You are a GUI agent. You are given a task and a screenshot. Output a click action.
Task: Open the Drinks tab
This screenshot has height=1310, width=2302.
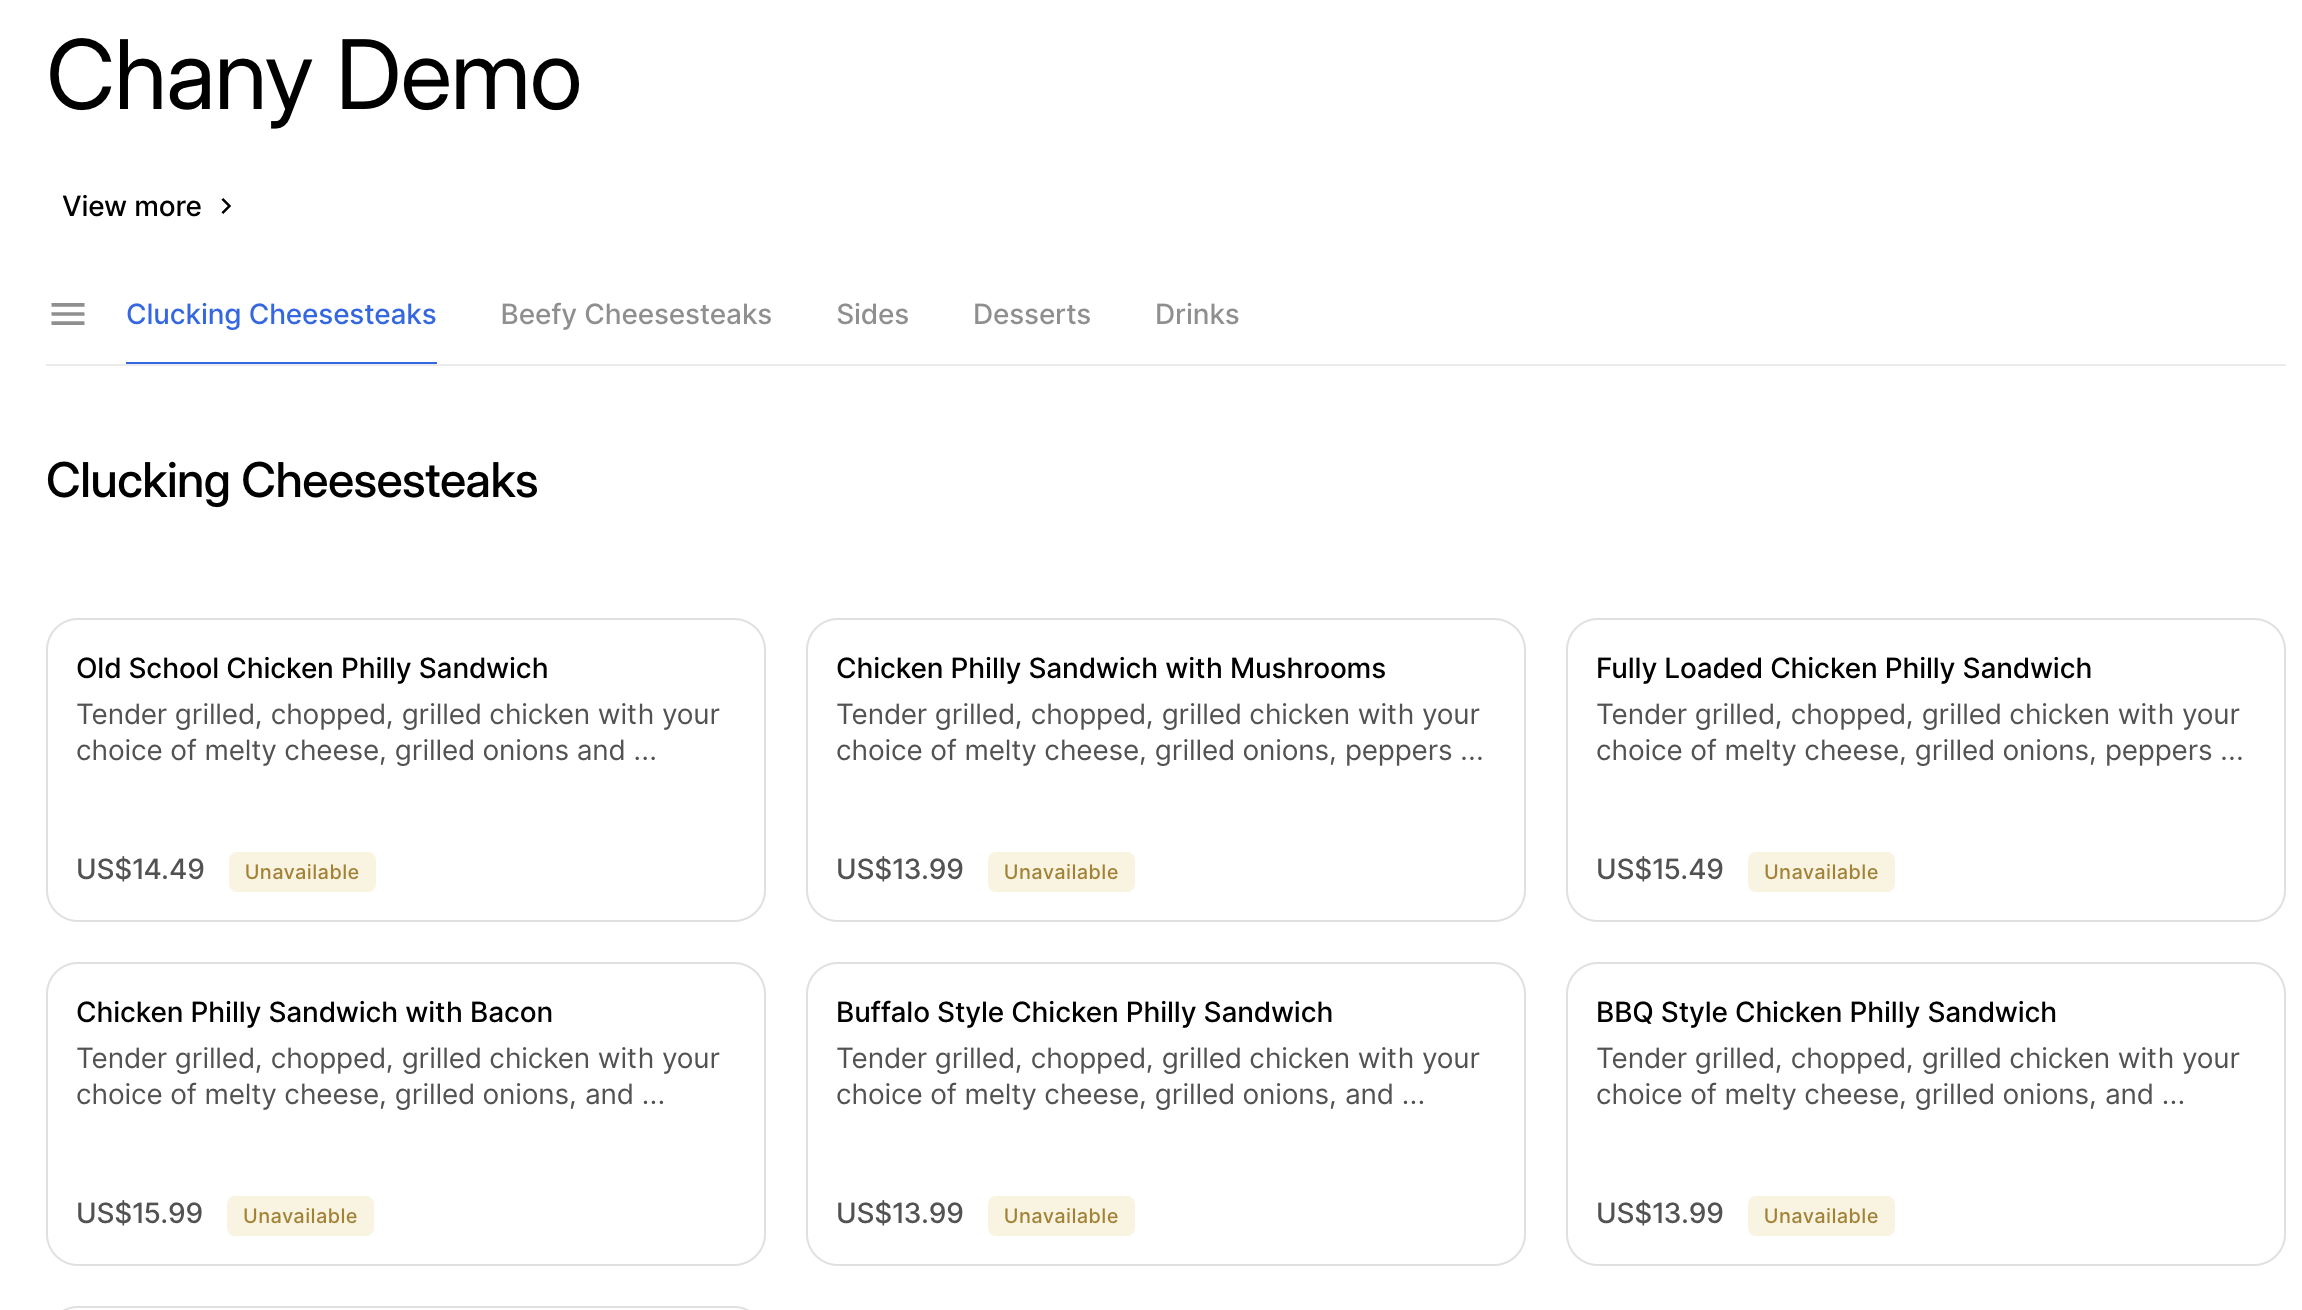(x=1196, y=314)
